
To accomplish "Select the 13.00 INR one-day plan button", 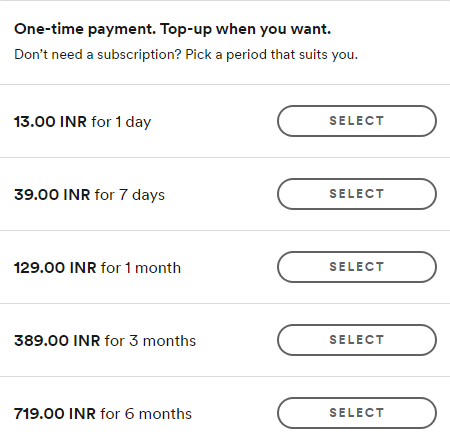I will pos(357,121).
